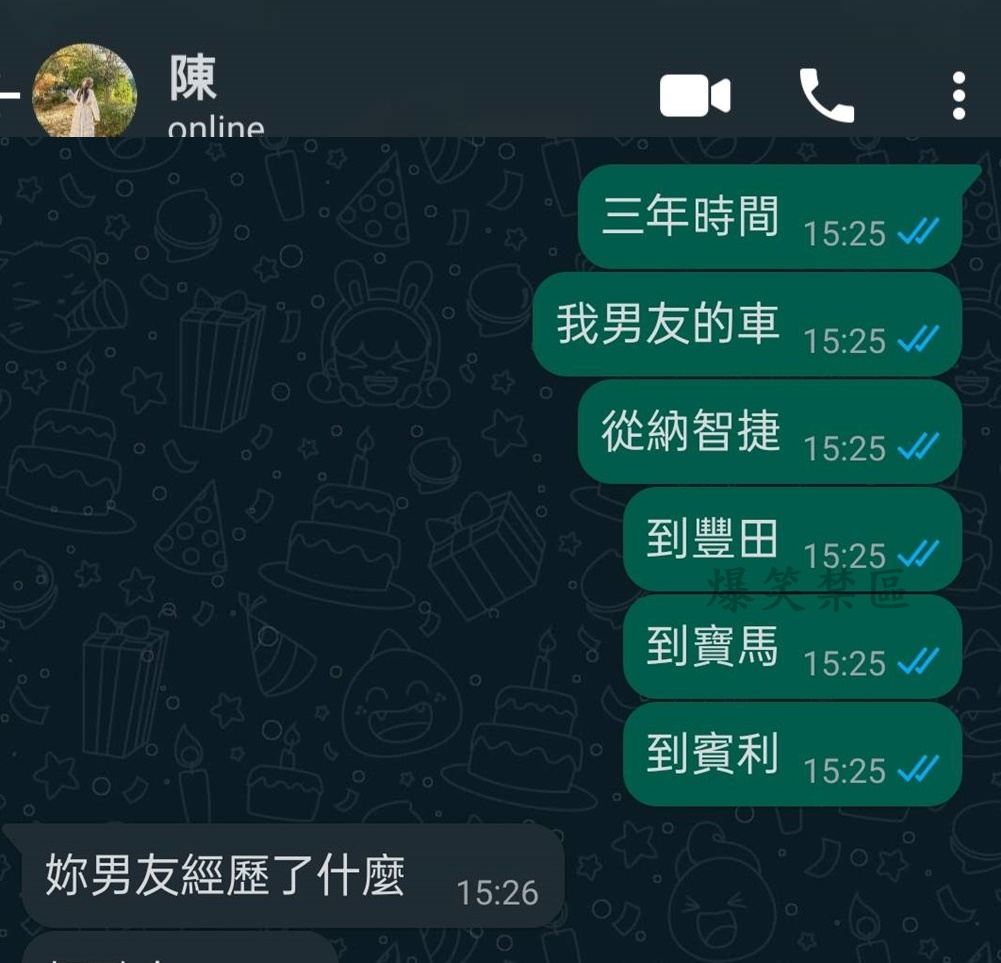The width and height of the screenshot is (1001, 963).
Task: Tap the blue double ticks on 到賓利
Action: [918, 768]
